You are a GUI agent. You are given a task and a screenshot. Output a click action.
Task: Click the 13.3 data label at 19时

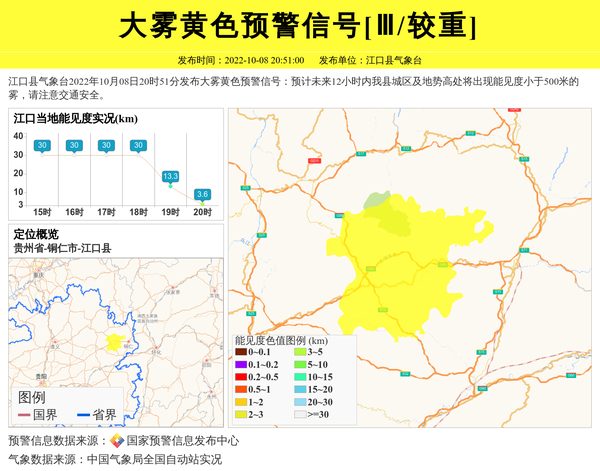(x=170, y=176)
